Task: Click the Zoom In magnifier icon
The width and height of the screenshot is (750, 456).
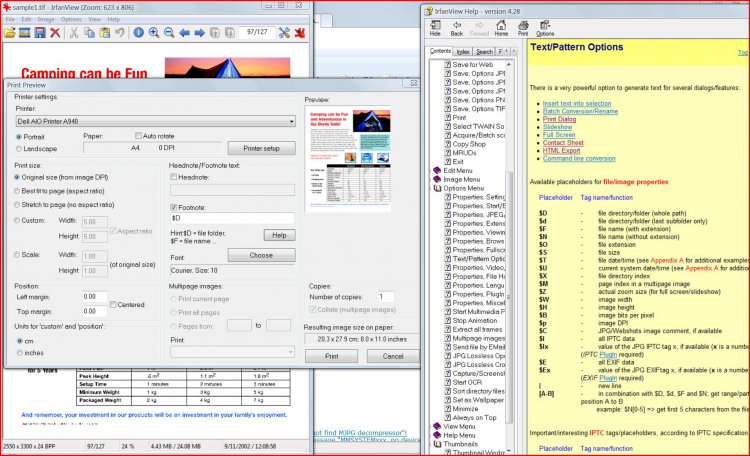Action: (154, 33)
